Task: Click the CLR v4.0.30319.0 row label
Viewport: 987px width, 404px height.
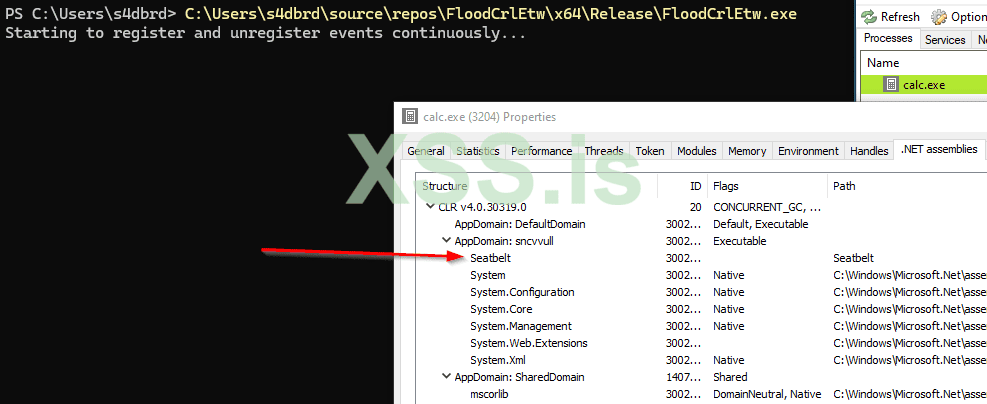Action: (x=482, y=206)
